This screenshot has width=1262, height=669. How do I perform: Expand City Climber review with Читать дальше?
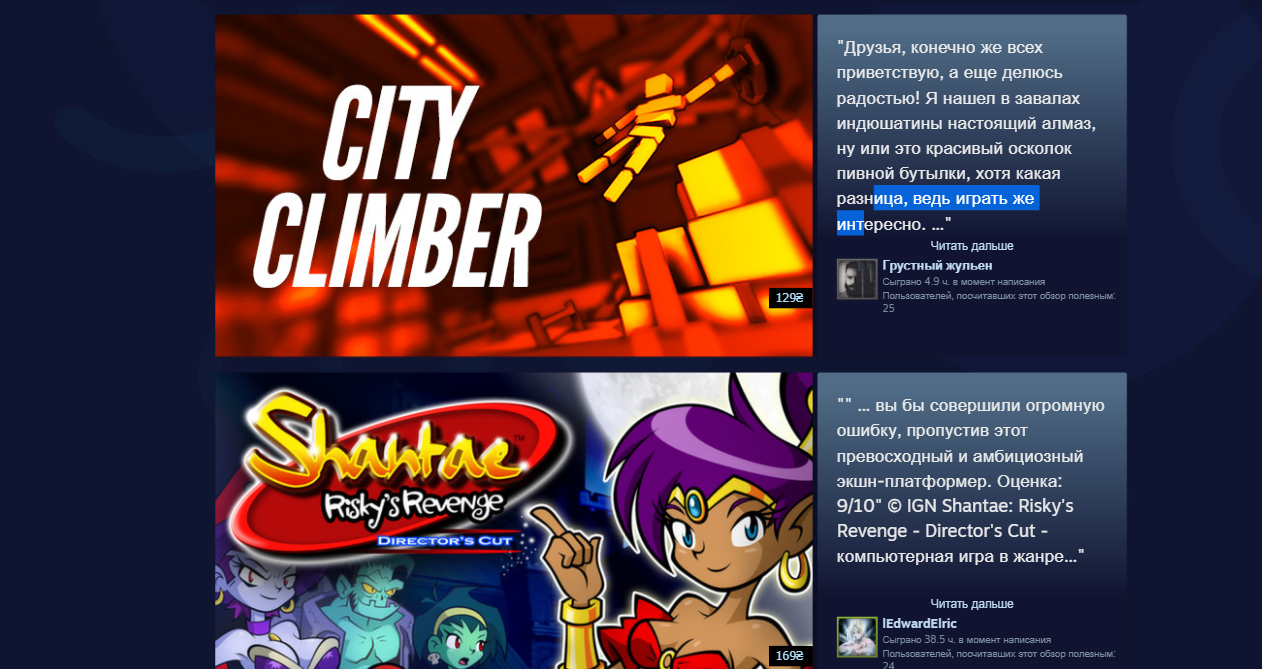point(972,246)
